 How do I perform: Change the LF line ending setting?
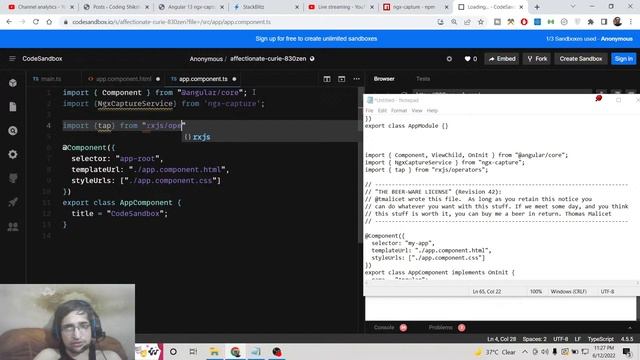[578, 339]
